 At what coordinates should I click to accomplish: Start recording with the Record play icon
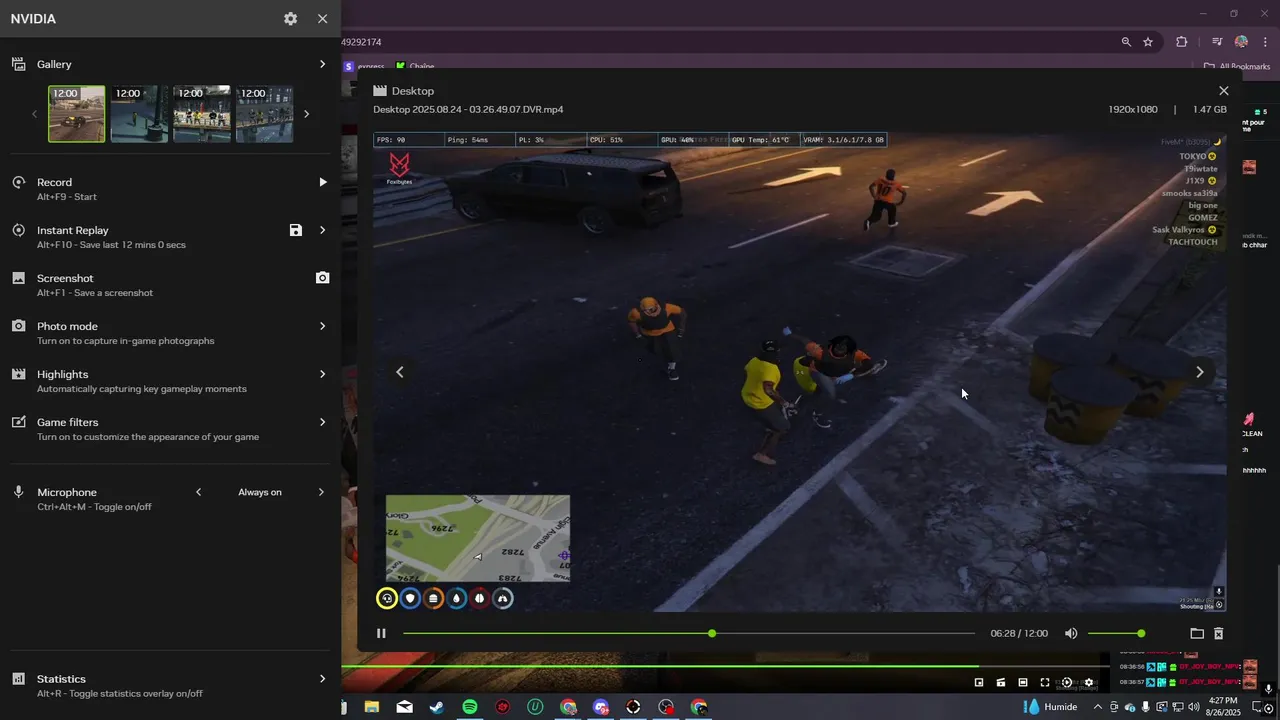click(x=322, y=182)
